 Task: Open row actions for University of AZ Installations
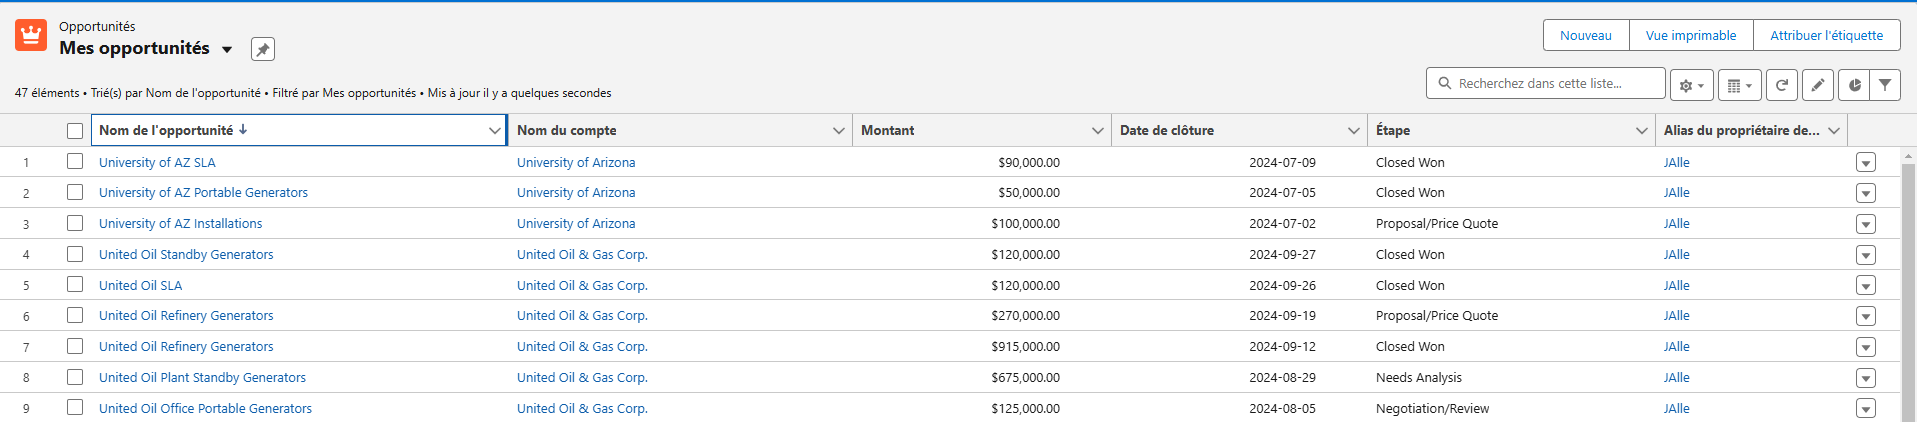[1865, 224]
